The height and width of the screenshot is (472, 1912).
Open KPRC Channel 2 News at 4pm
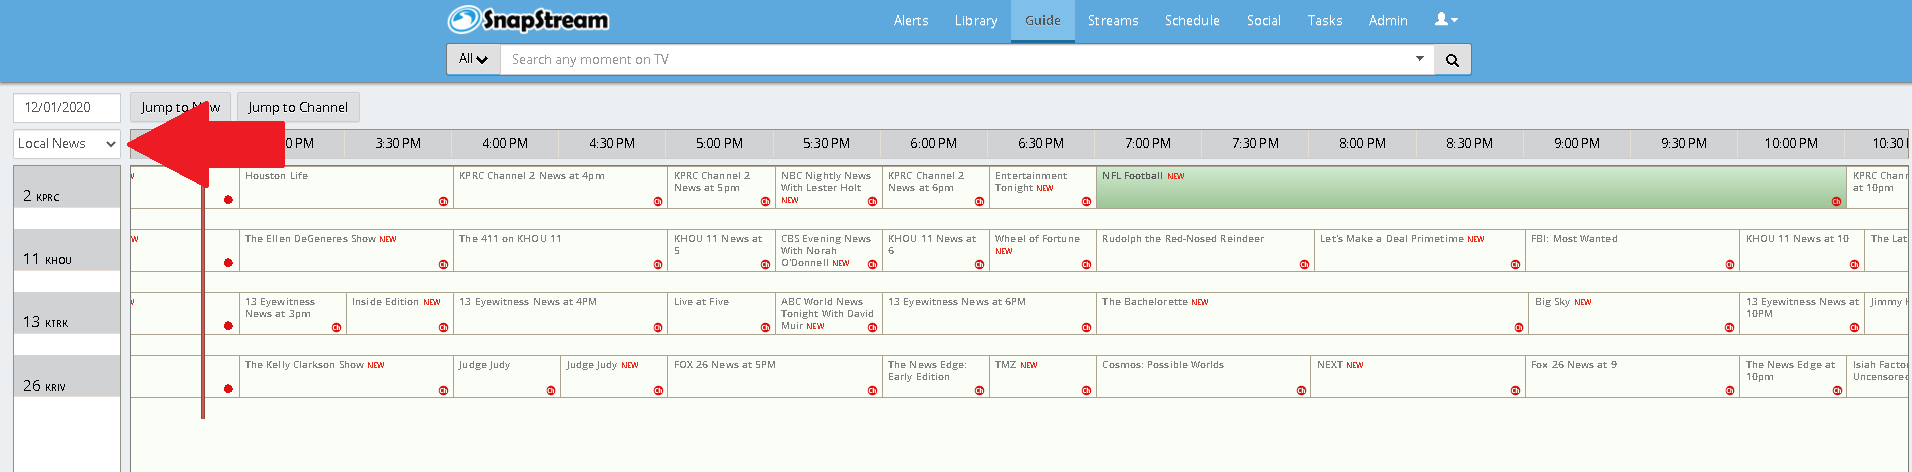[560, 187]
